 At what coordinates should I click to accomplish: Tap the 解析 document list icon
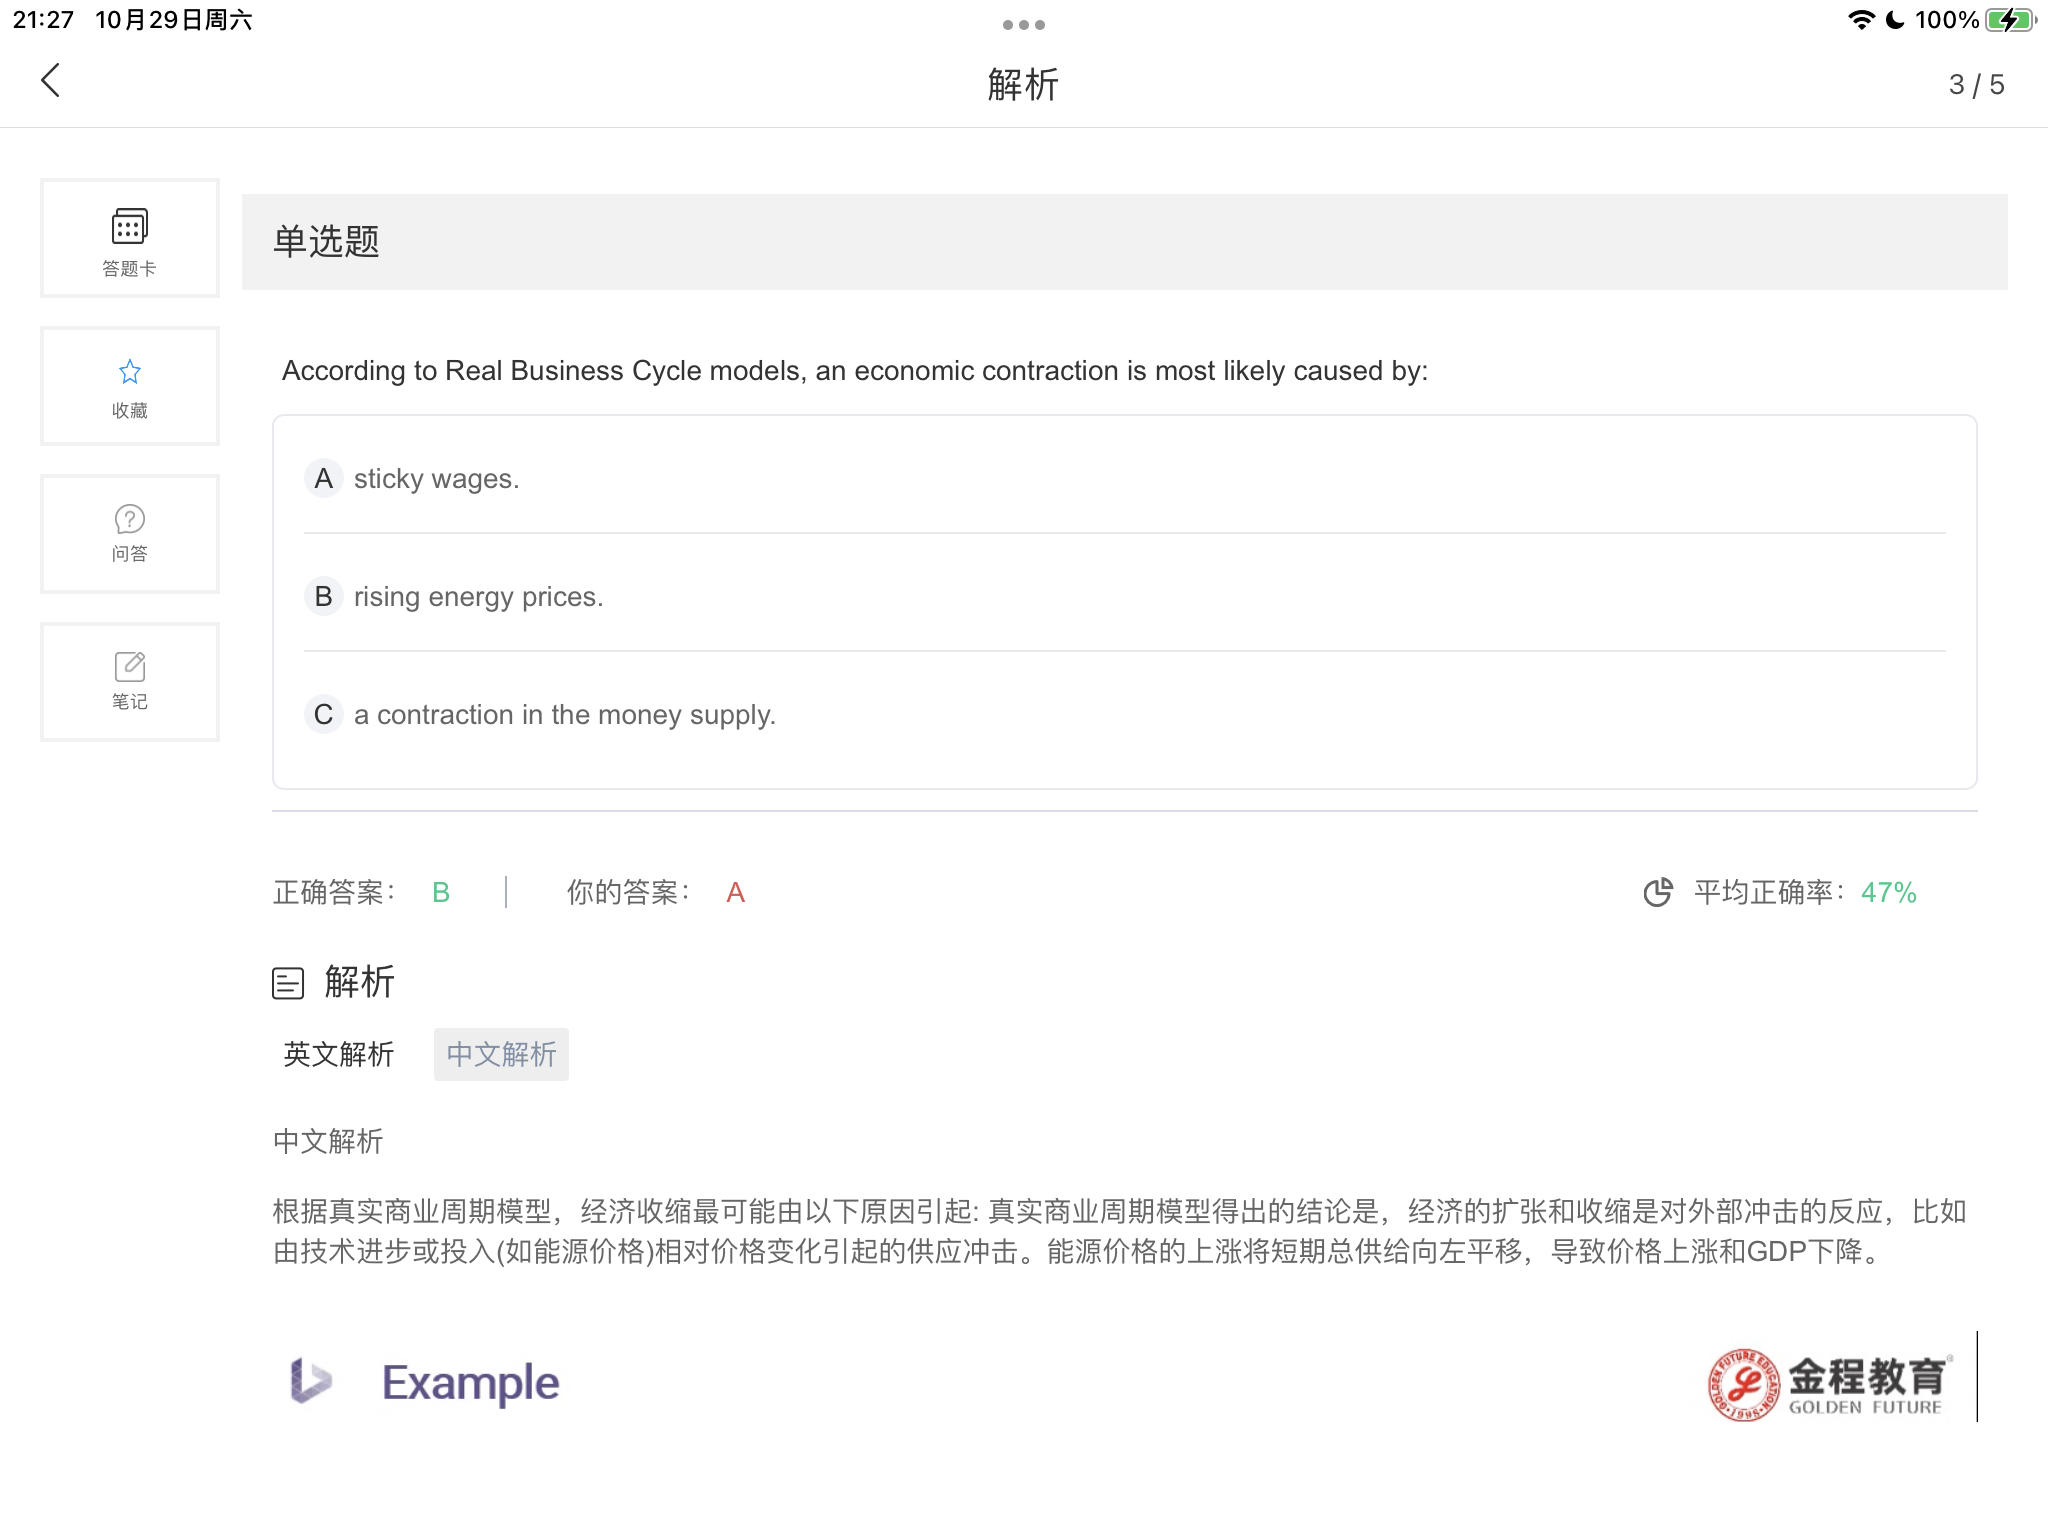[x=288, y=983]
